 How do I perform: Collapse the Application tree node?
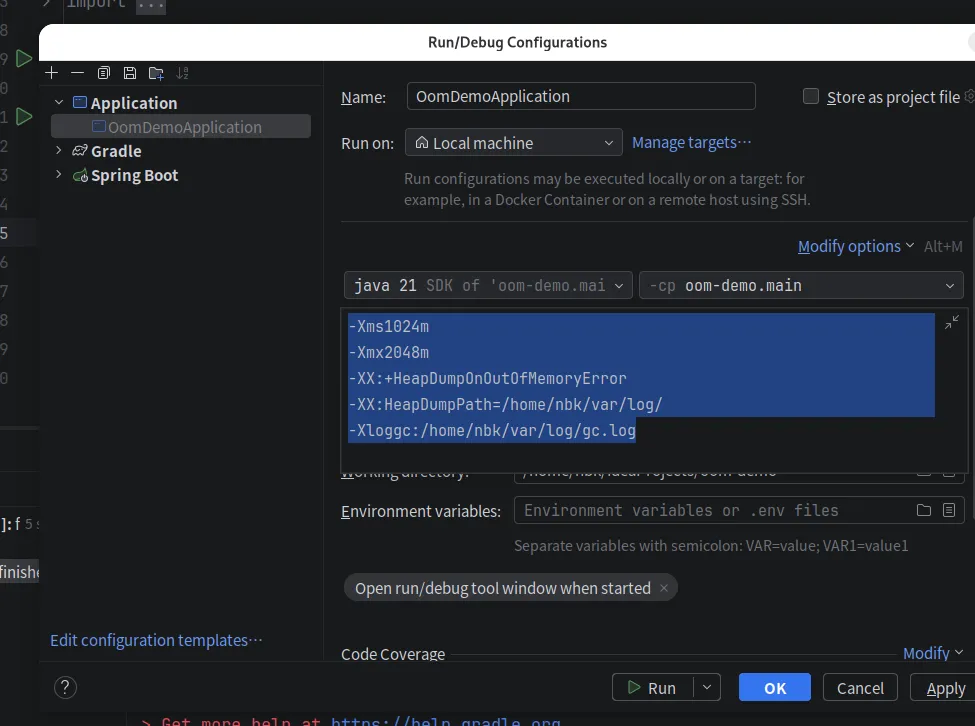tap(59, 103)
